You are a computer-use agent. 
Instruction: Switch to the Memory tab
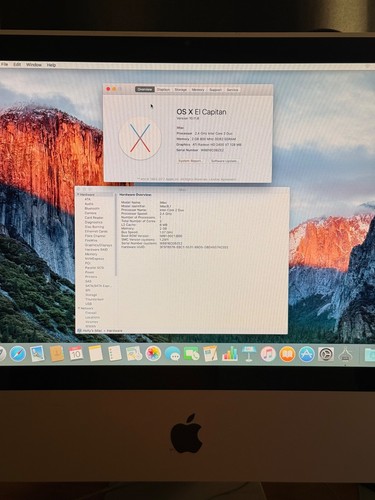tap(198, 89)
